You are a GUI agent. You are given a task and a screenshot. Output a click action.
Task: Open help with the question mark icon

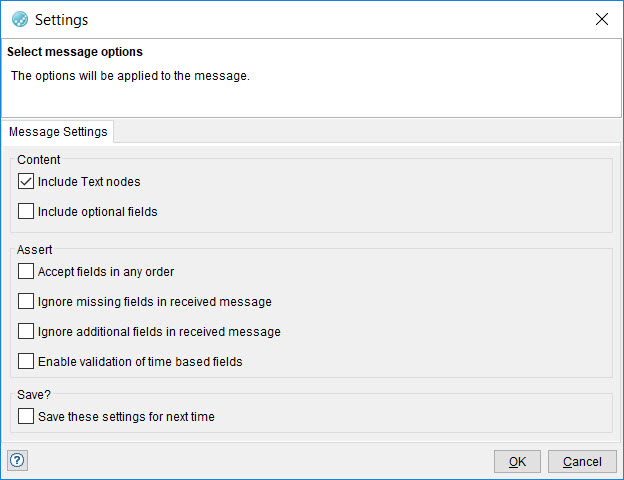[17, 460]
